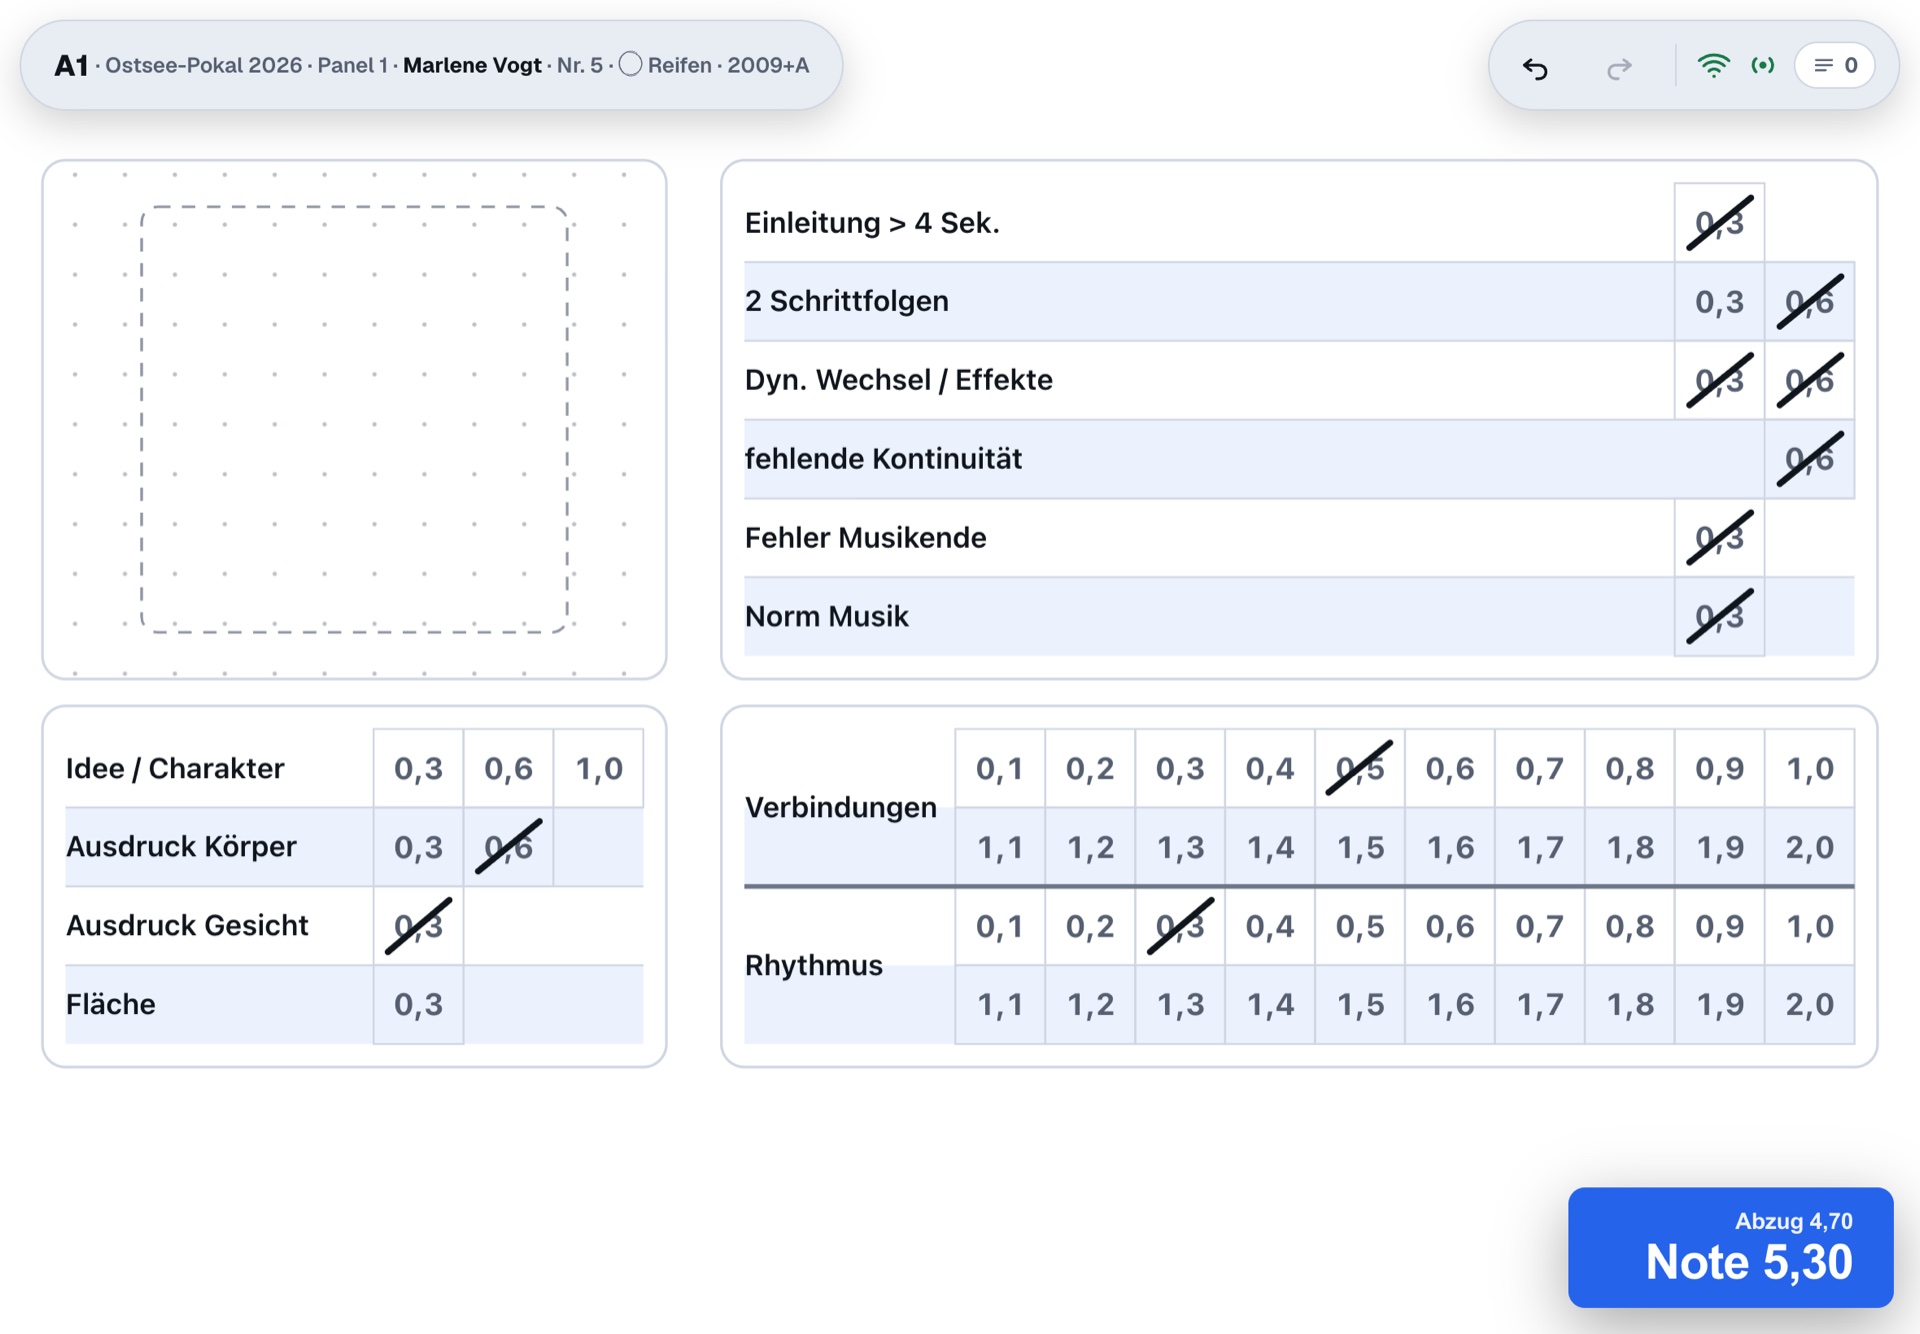The image size is (1920, 1334).
Task: Toggle 0,3 for Norm Musik
Action: (x=1719, y=616)
